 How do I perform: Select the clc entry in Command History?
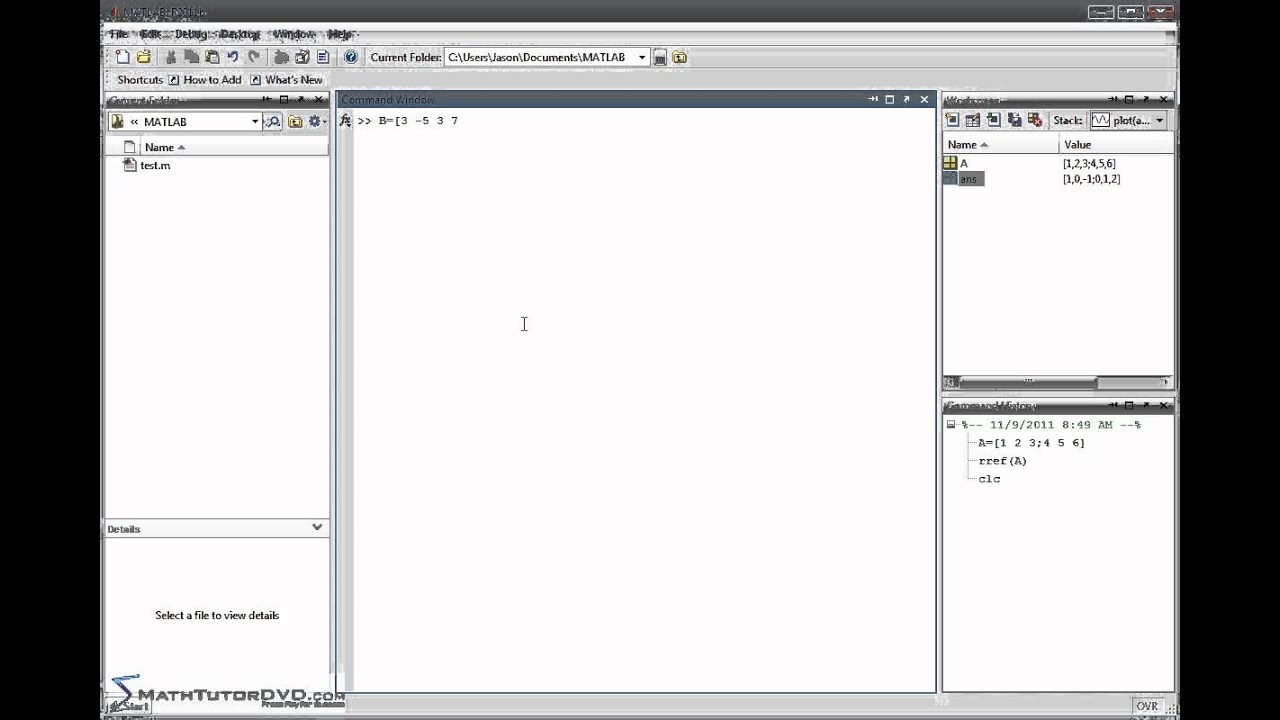tap(989, 479)
